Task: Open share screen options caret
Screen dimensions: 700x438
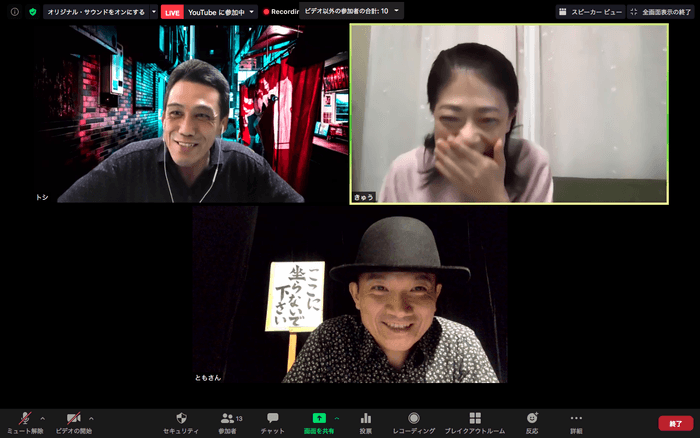Action: point(337,418)
